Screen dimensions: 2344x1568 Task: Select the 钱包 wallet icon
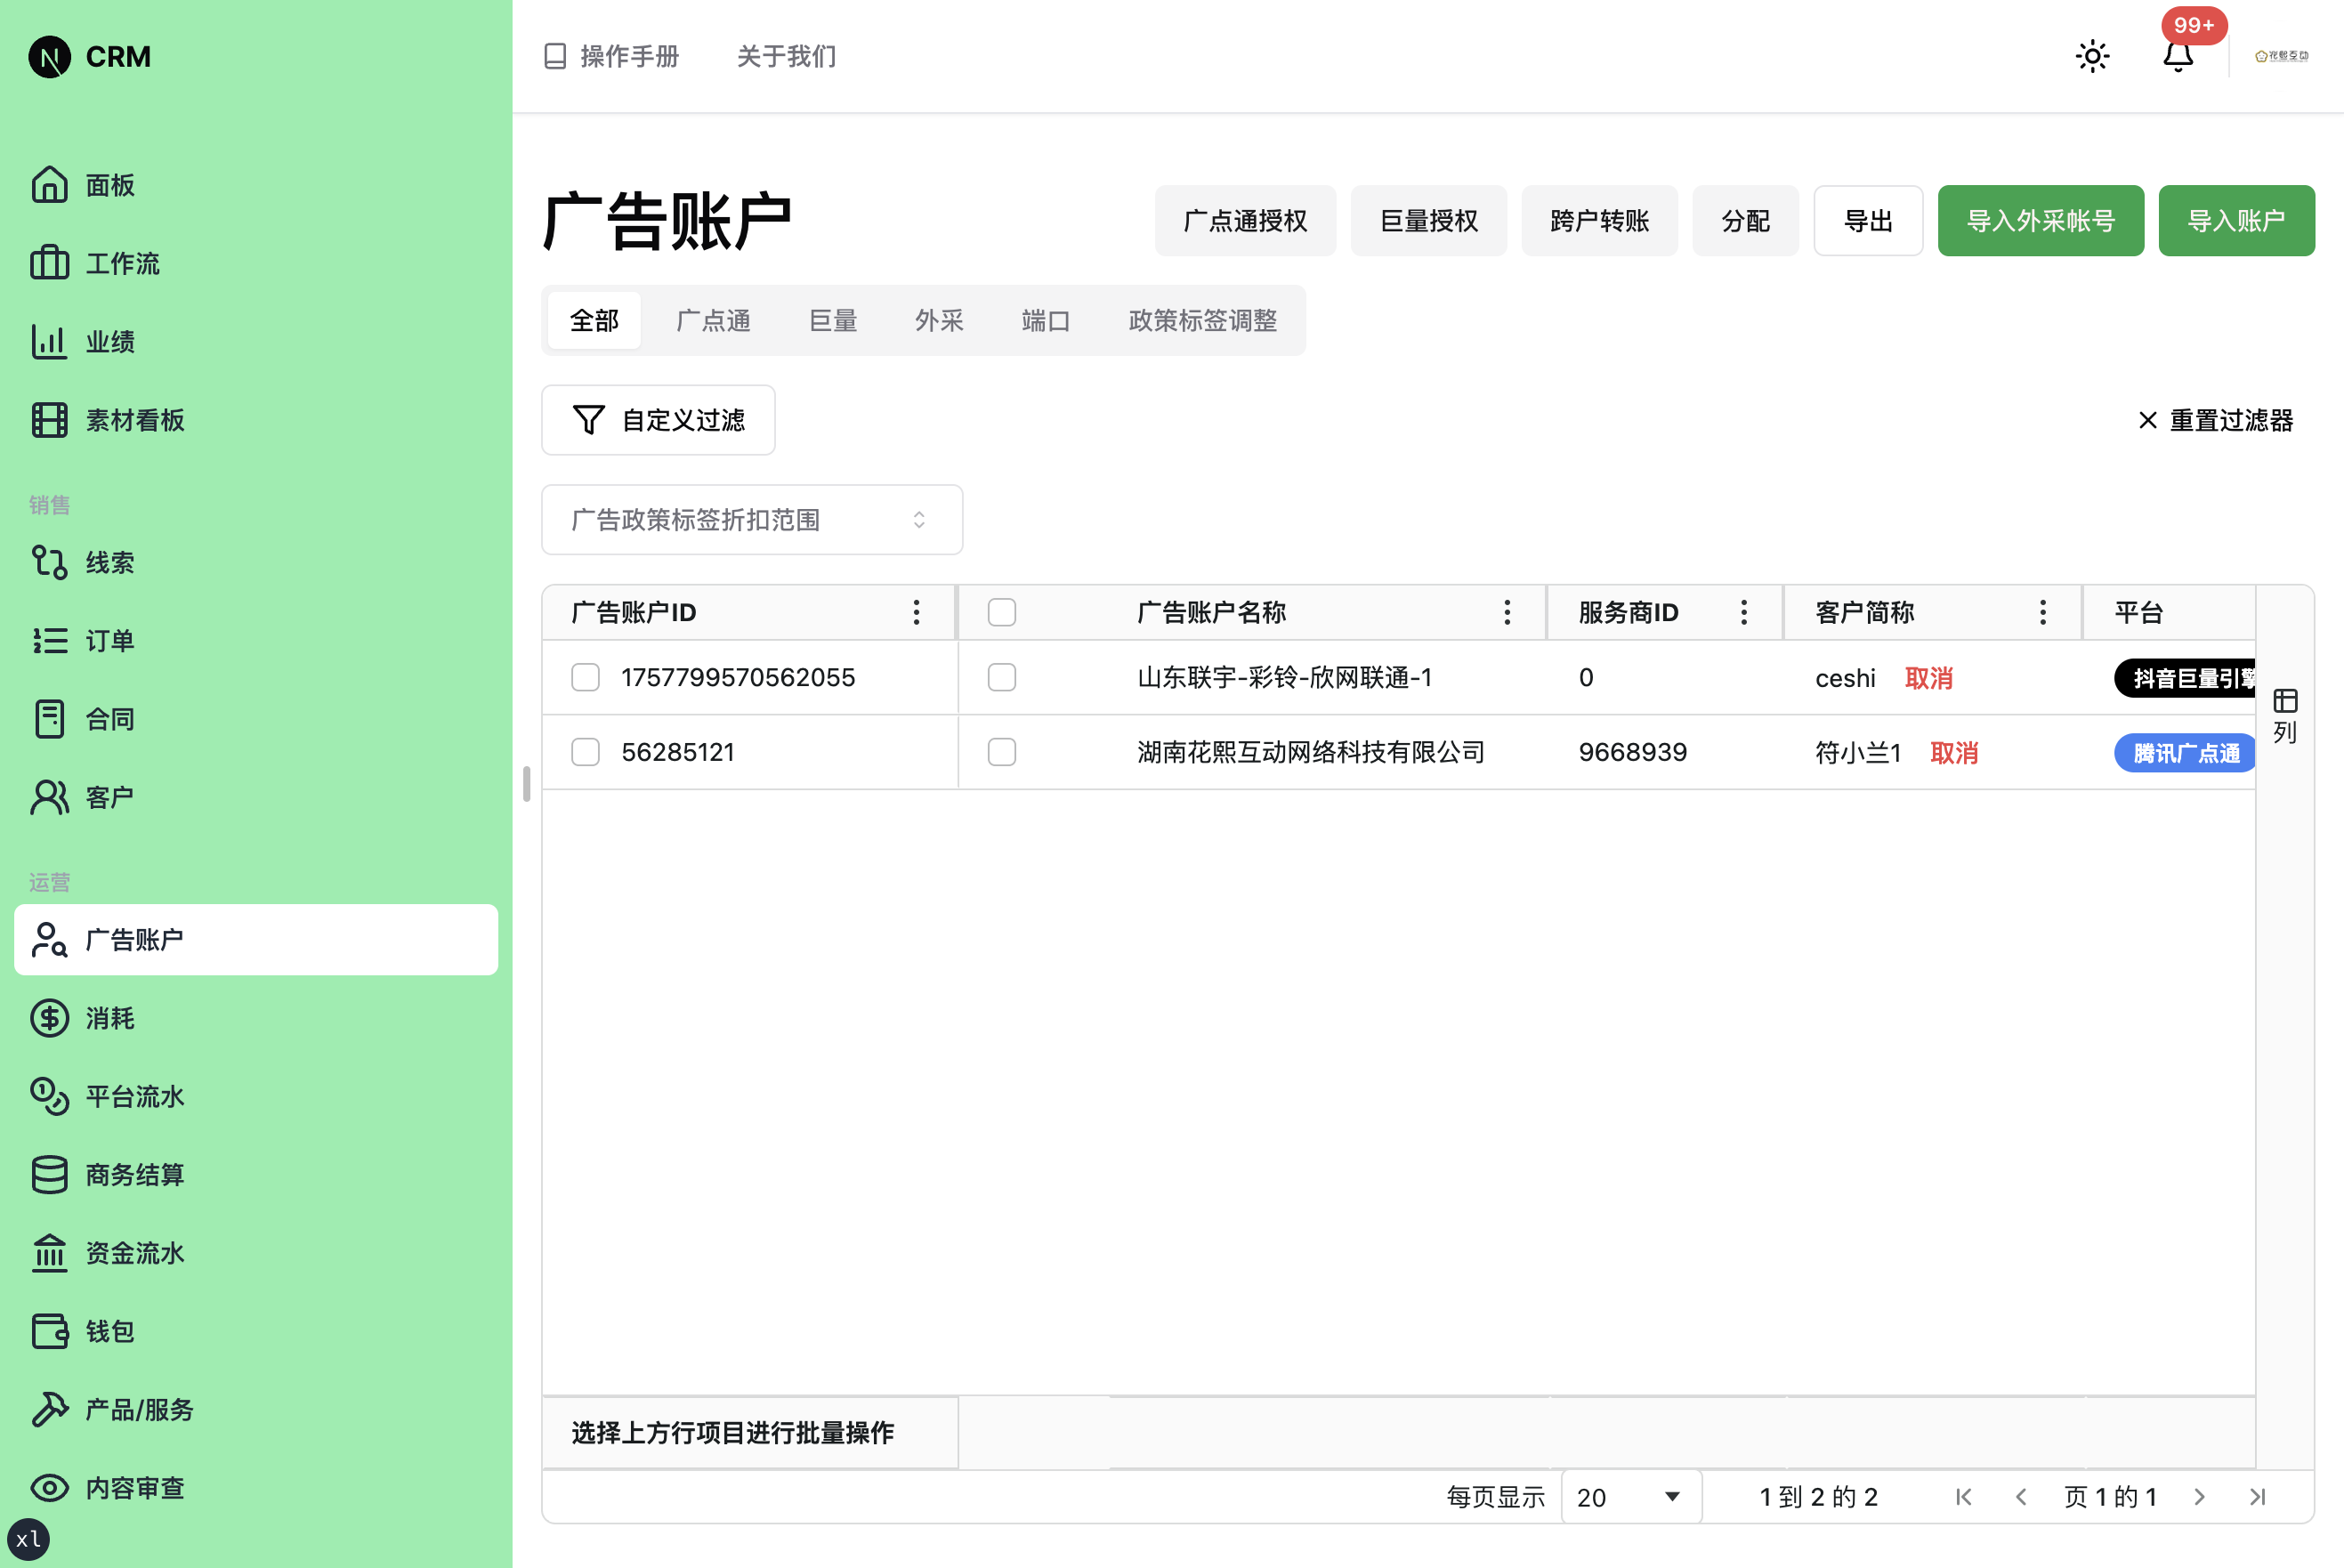(49, 1331)
